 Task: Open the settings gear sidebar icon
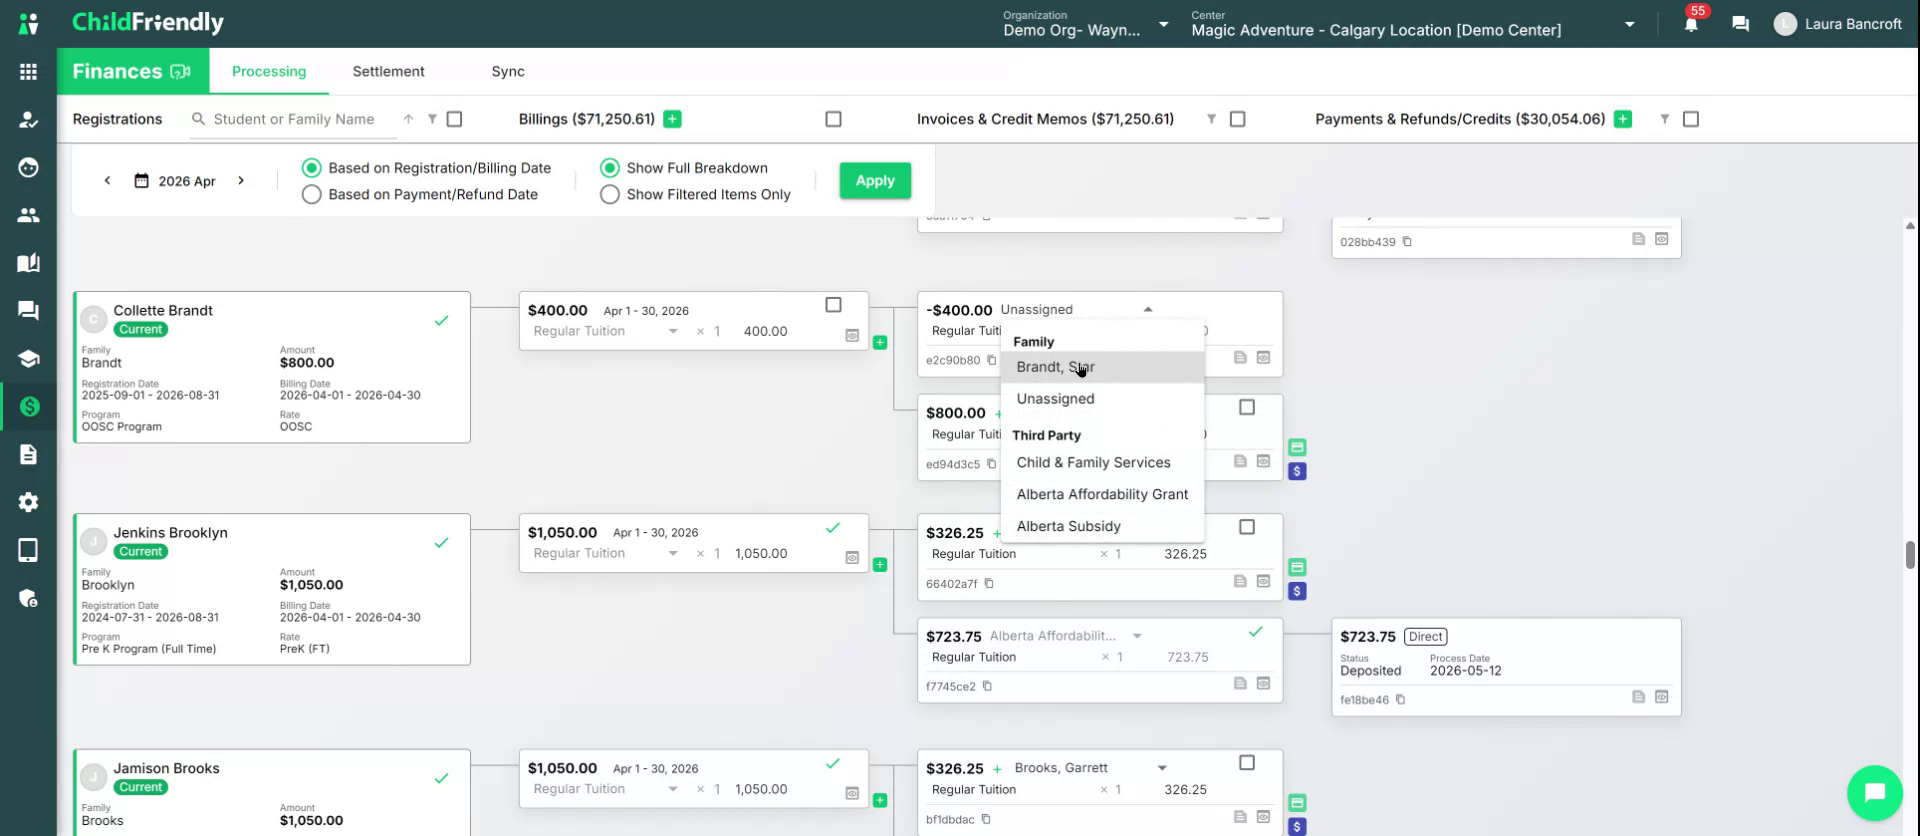(28, 502)
